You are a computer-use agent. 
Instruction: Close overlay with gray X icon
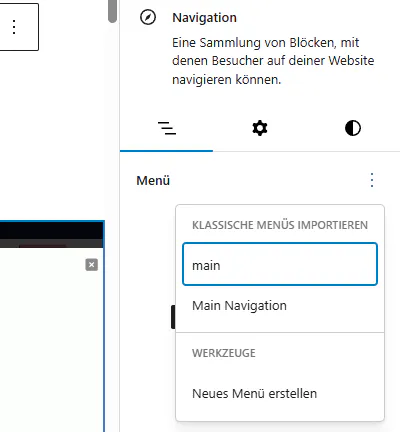(92, 265)
